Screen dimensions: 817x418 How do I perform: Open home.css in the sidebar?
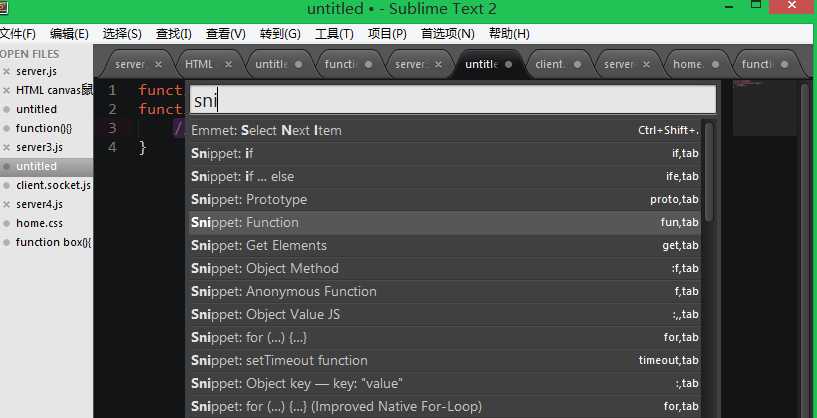tap(40, 223)
